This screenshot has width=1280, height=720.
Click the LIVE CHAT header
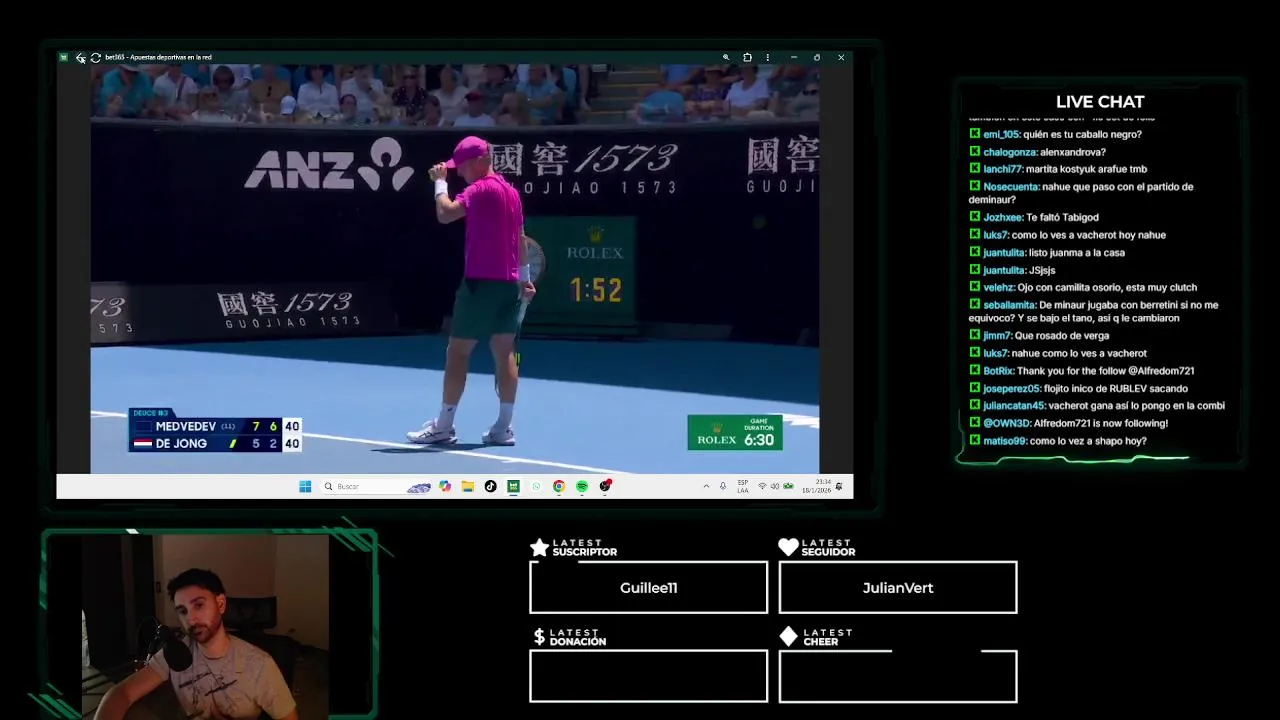(1100, 102)
